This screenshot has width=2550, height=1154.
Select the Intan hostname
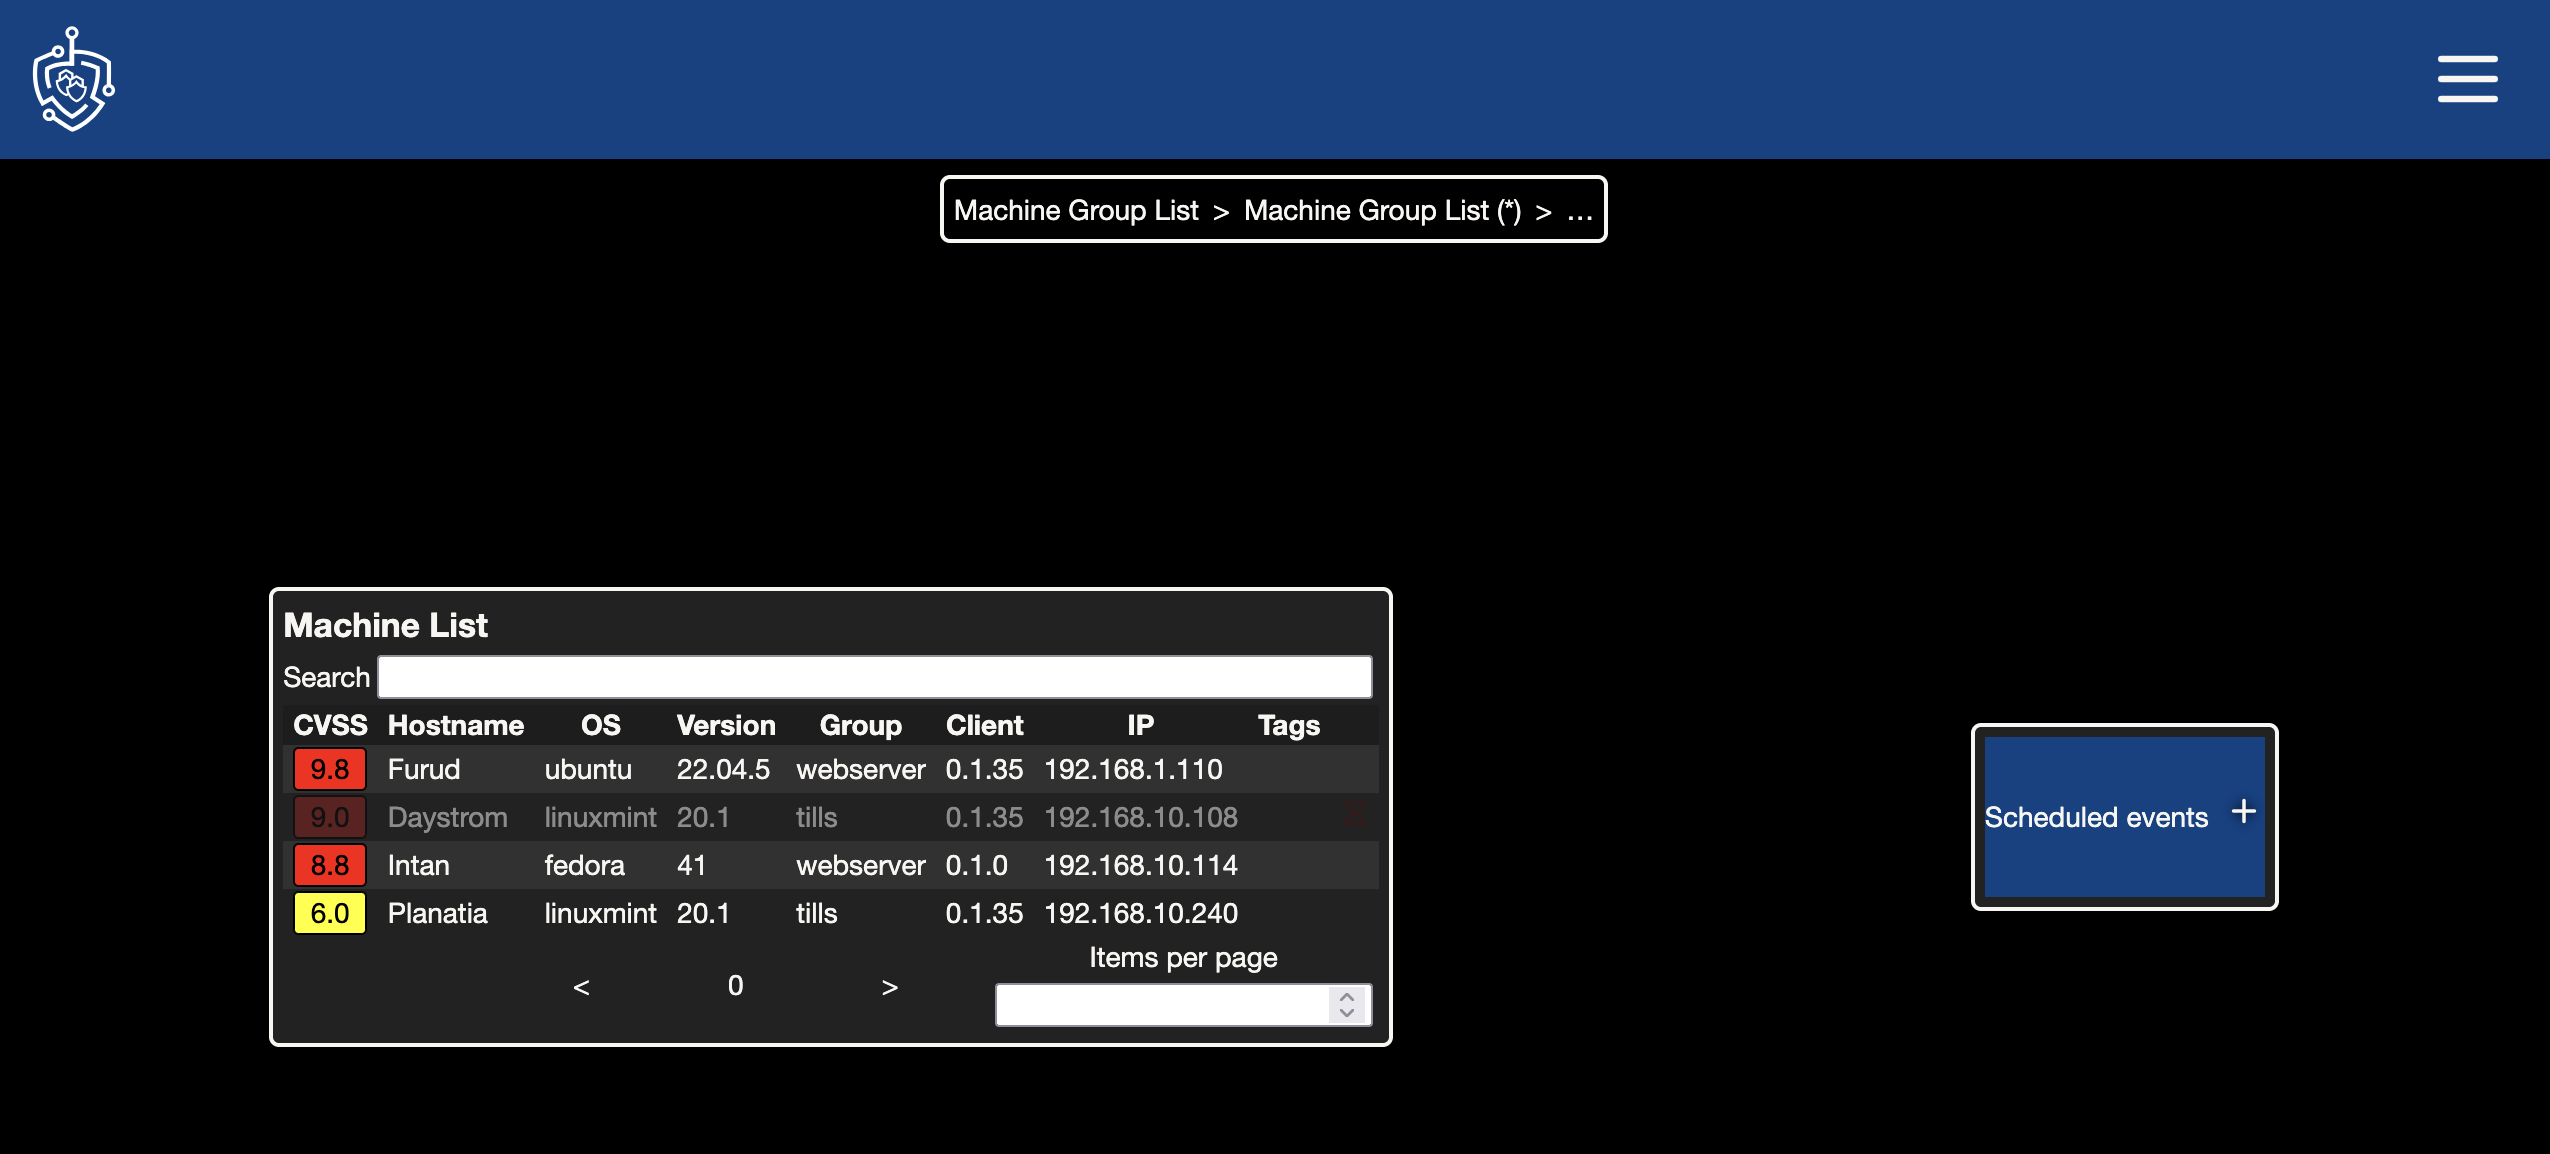pos(418,865)
